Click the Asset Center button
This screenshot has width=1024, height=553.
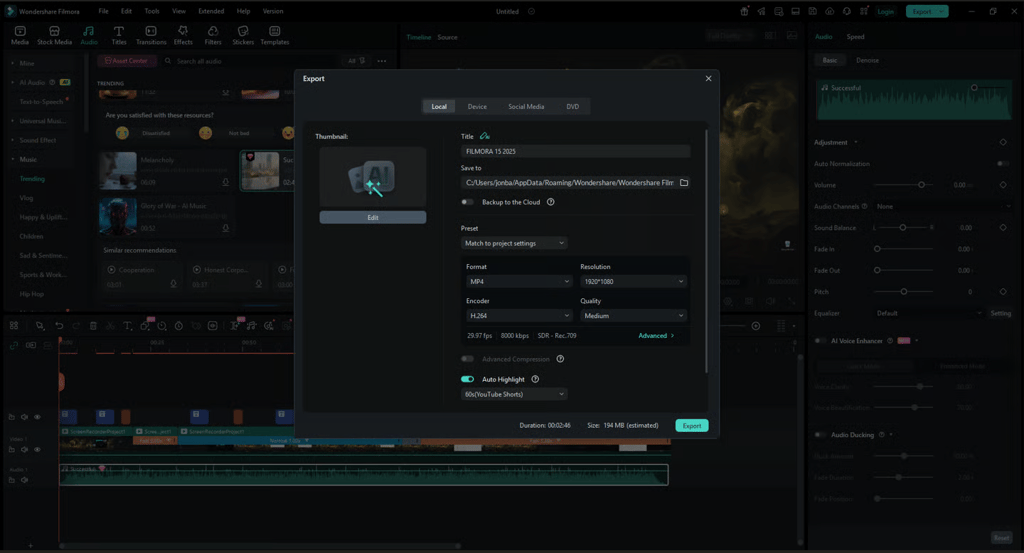click(x=127, y=61)
